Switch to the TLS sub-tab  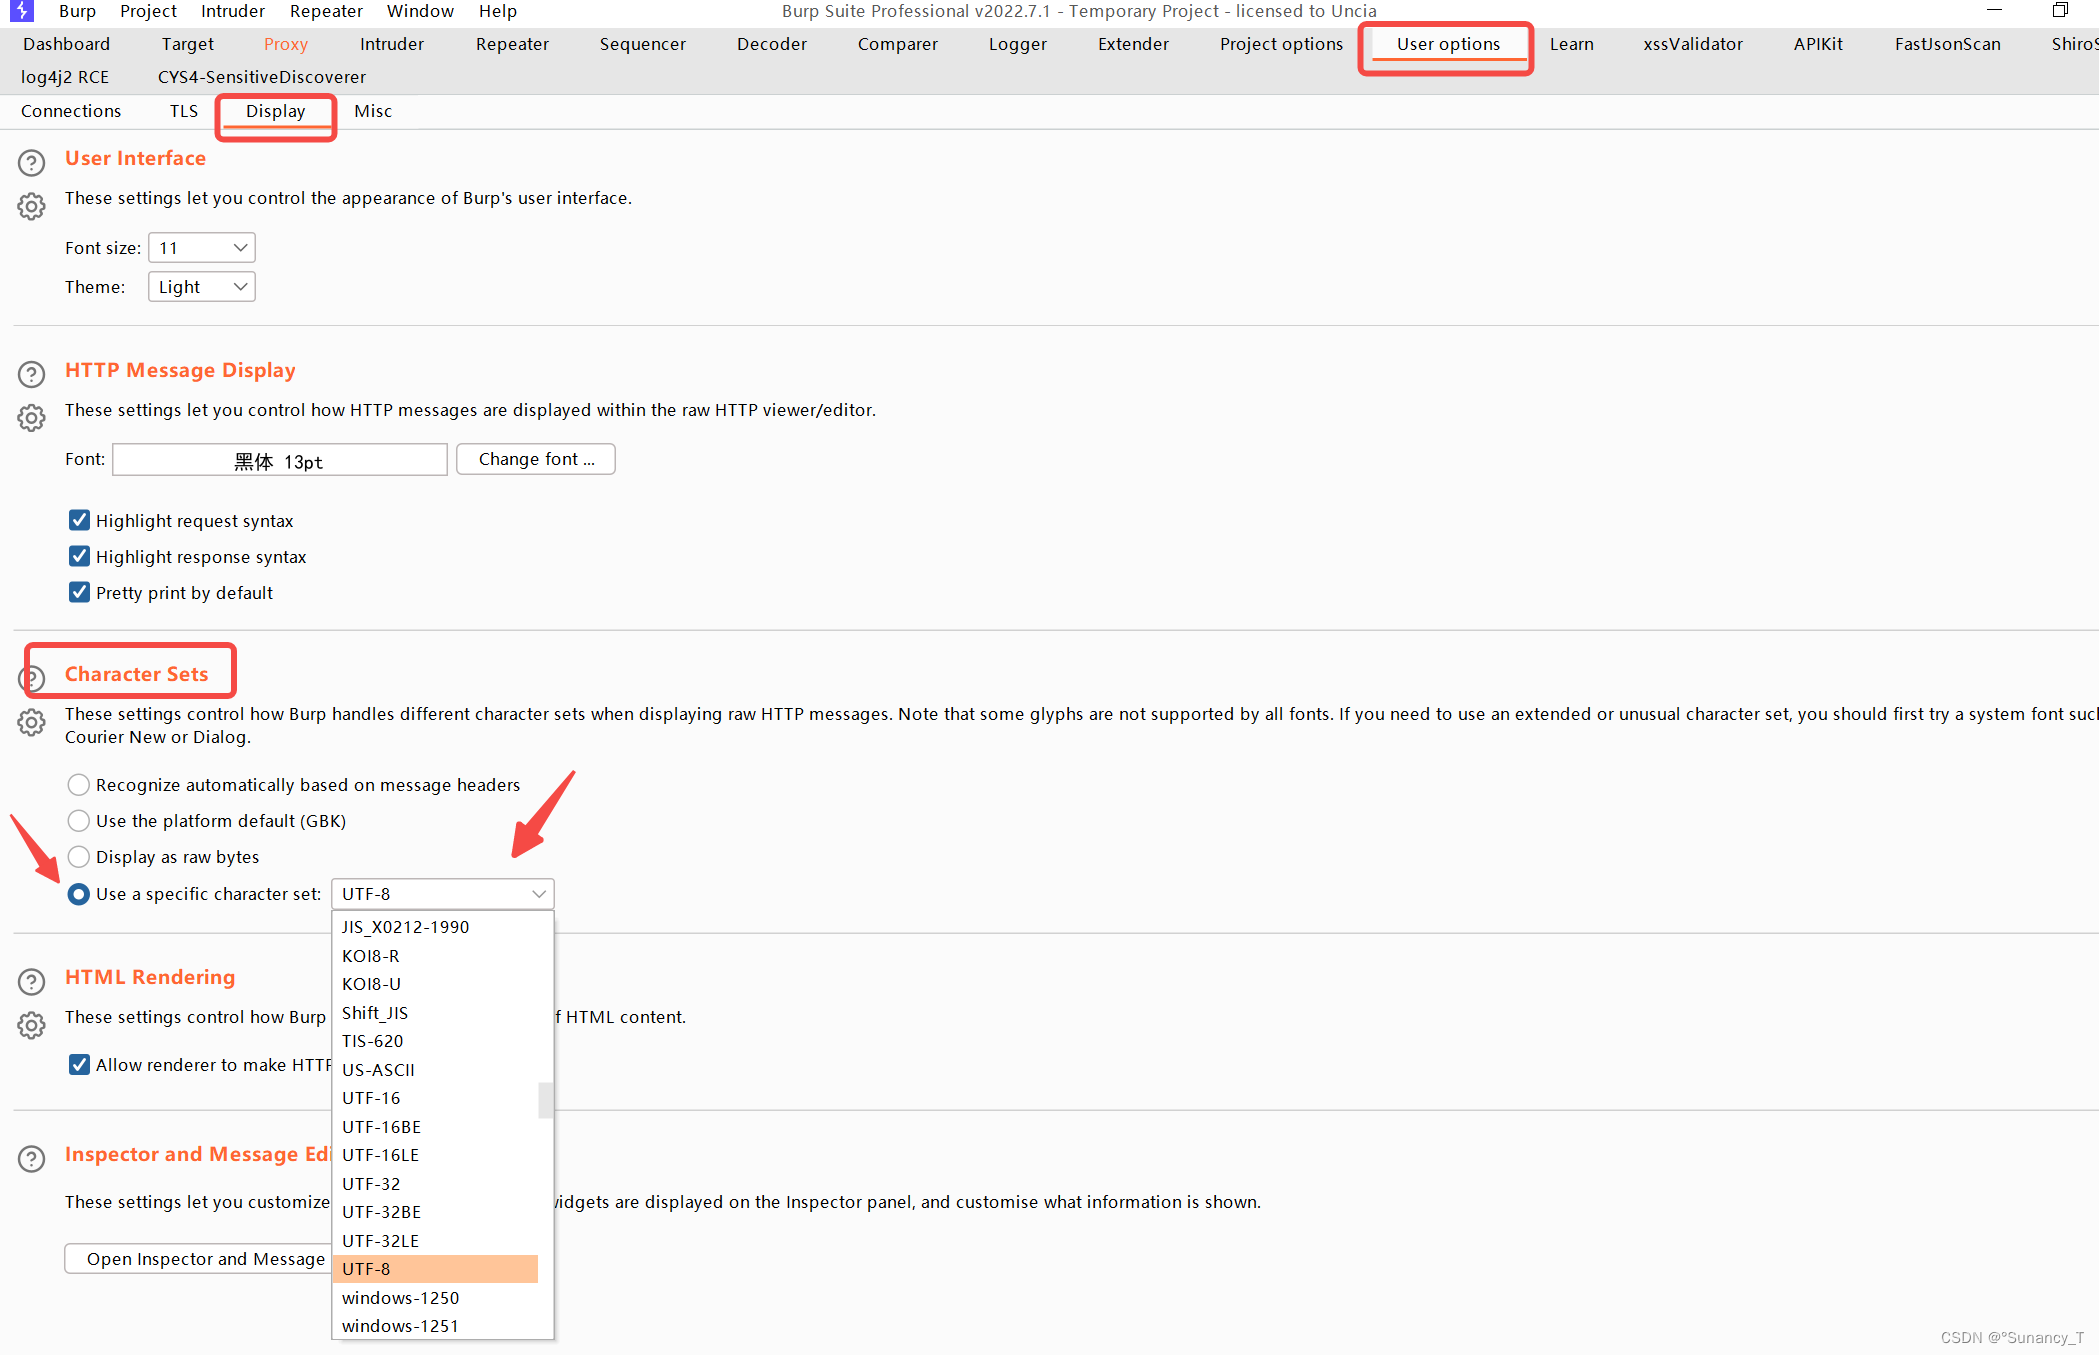click(x=184, y=111)
